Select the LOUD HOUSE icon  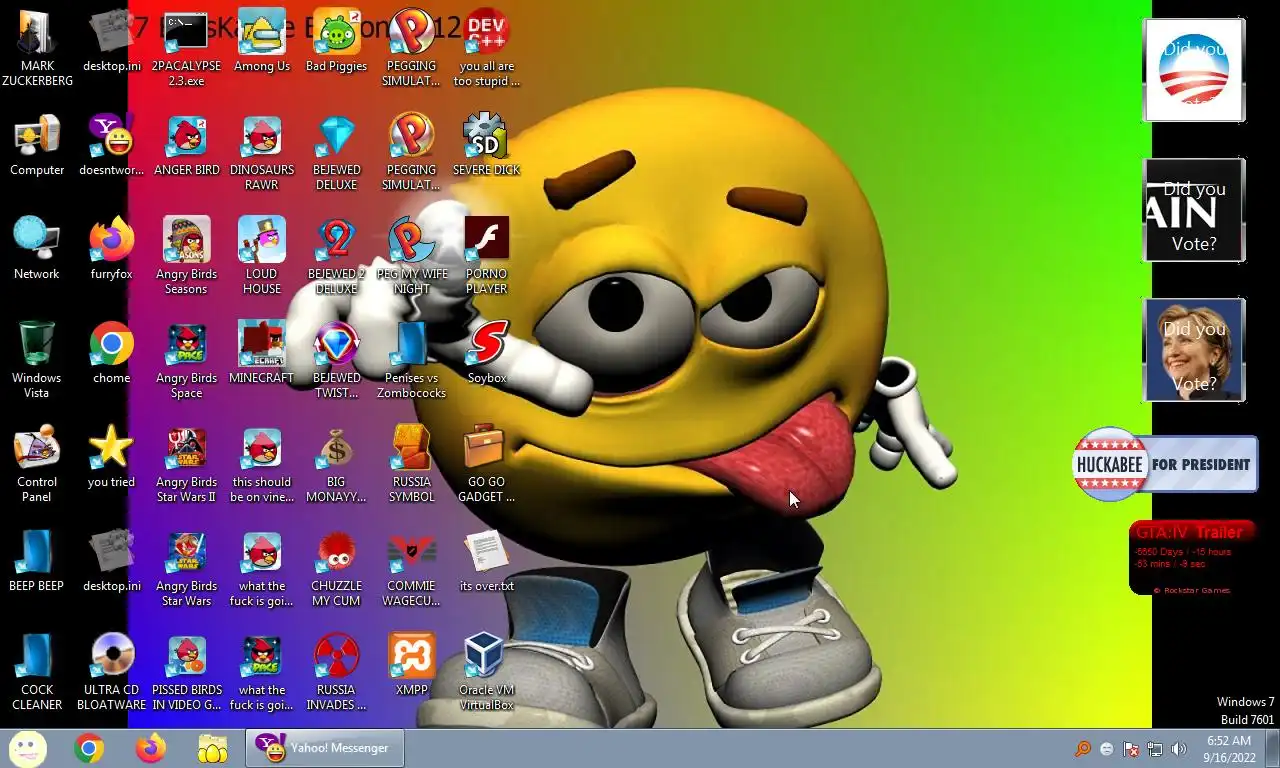click(x=262, y=255)
